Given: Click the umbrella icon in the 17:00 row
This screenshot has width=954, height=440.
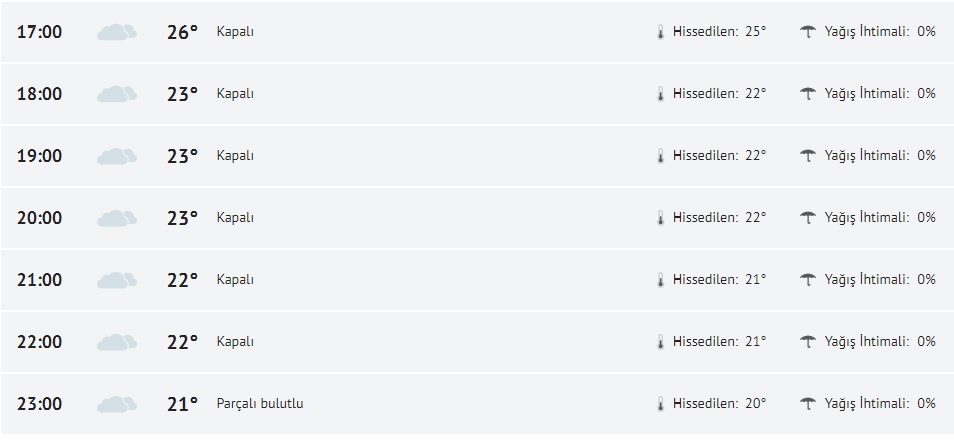Looking at the screenshot, I should (x=808, y=32).
